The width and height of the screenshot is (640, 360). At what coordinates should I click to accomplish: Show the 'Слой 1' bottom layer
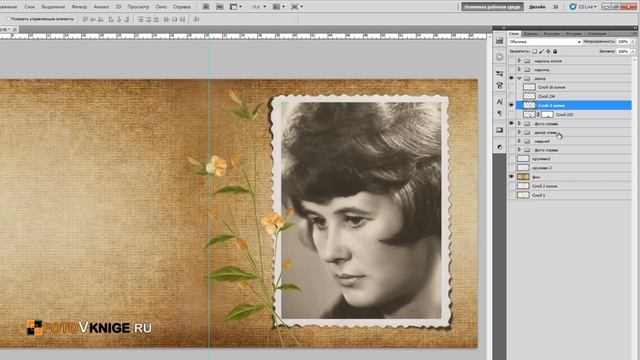coord(511,195)
